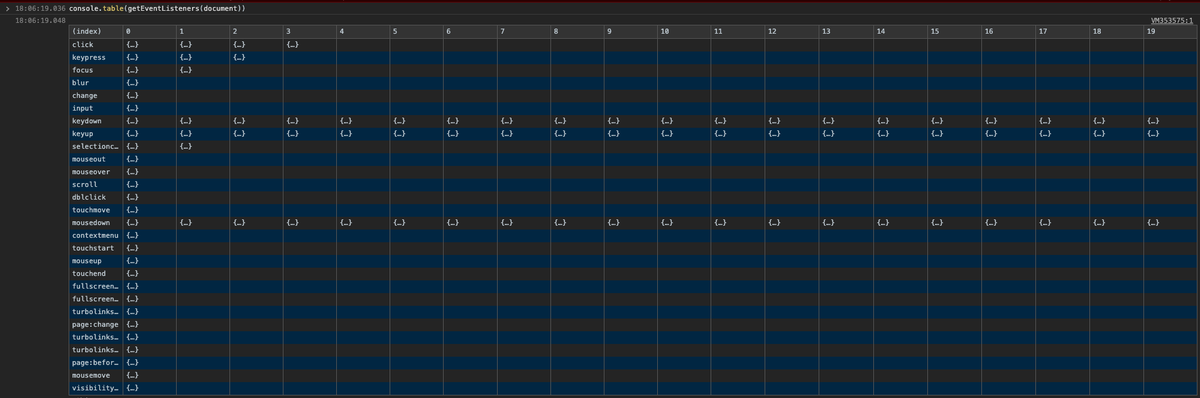The width and height of the screenshot is (1200, 398).
Task: Sort by column header 2
Action: [x=256, y=32]
